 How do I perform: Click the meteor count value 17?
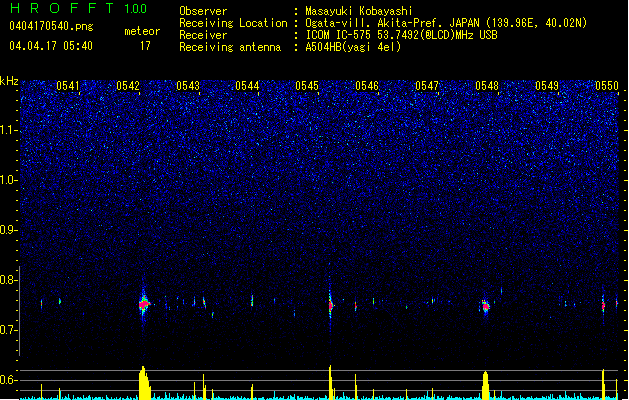click(145, 46)
